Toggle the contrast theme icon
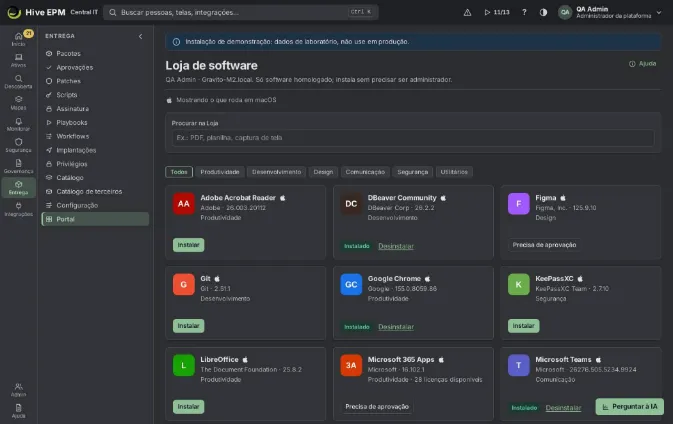This screenshot has width=673, height=424. pyautogui.click(x=543, y=12)
